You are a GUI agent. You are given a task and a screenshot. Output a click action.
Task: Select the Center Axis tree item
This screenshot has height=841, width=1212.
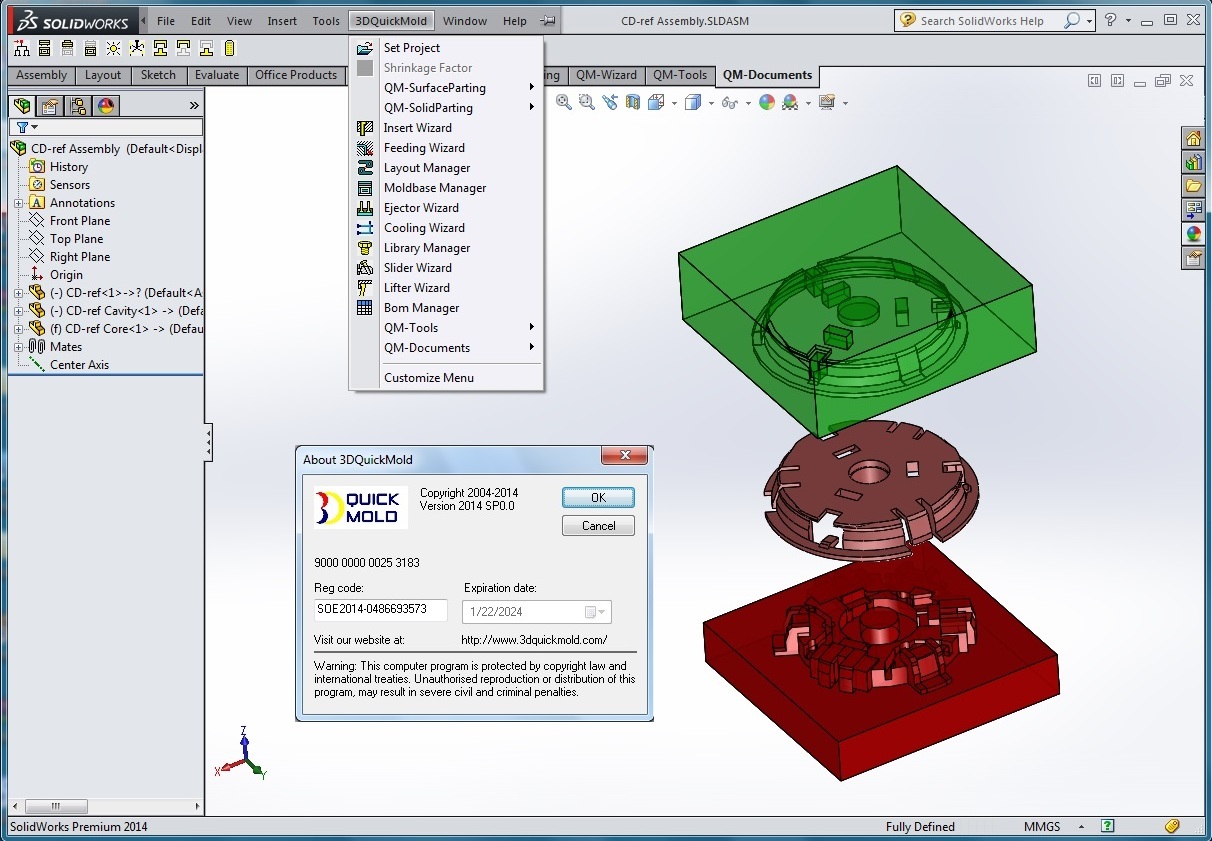coord(80,365)
